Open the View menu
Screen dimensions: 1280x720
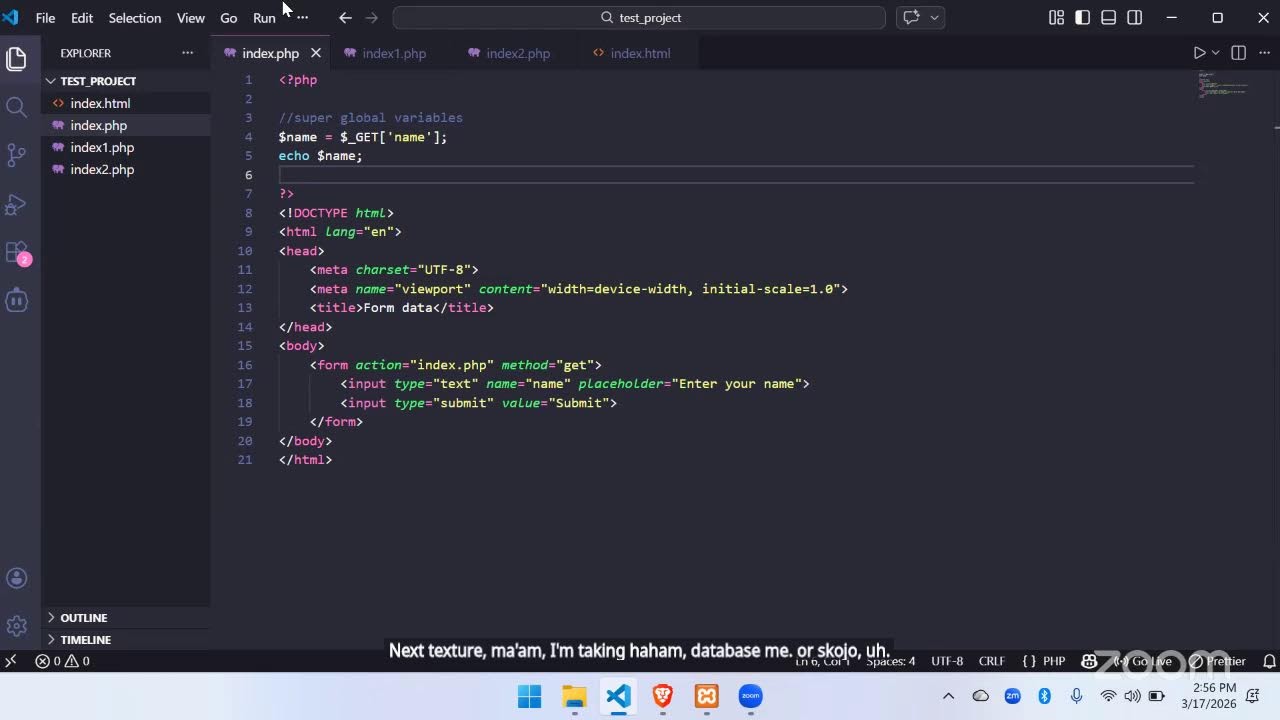pos(191,18)
